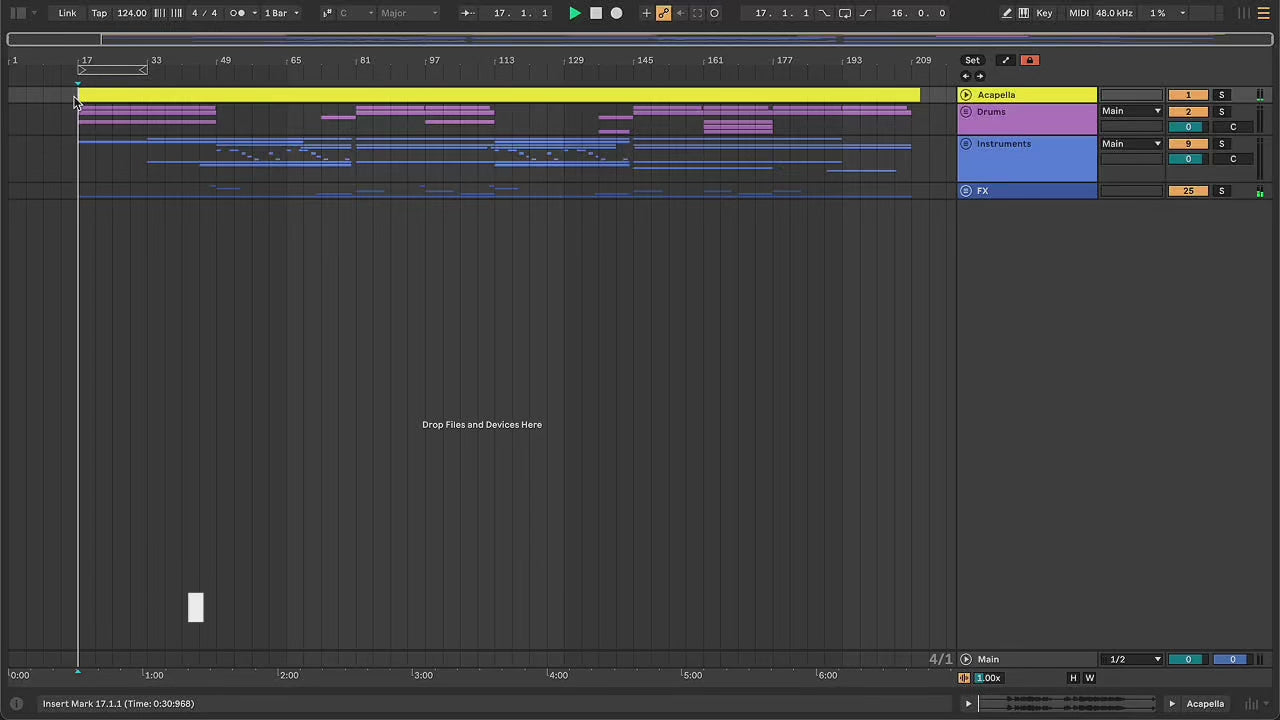Solo the Acapella track

pos(1221,95)
